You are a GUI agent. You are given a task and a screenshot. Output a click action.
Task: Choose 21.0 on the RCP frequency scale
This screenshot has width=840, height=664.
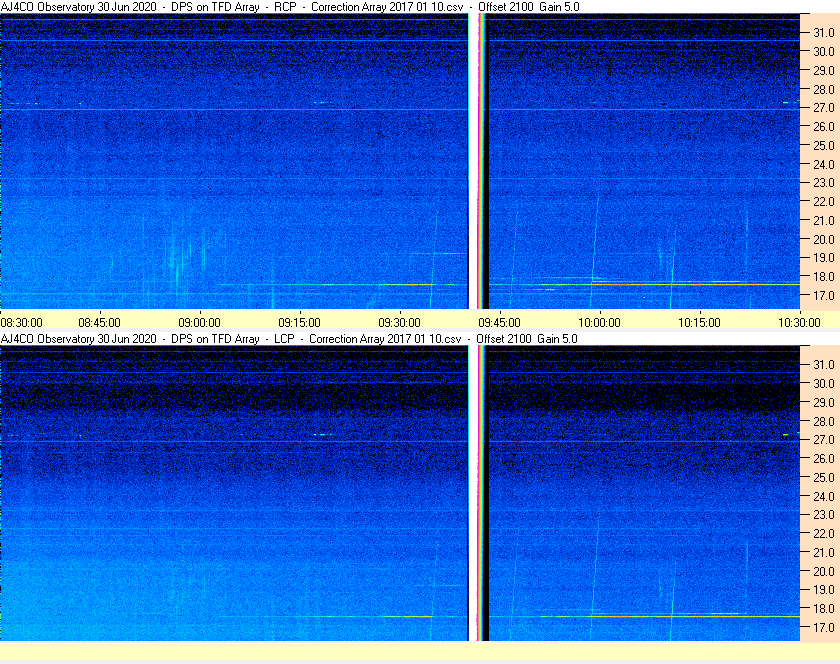(x=824, y=220)
